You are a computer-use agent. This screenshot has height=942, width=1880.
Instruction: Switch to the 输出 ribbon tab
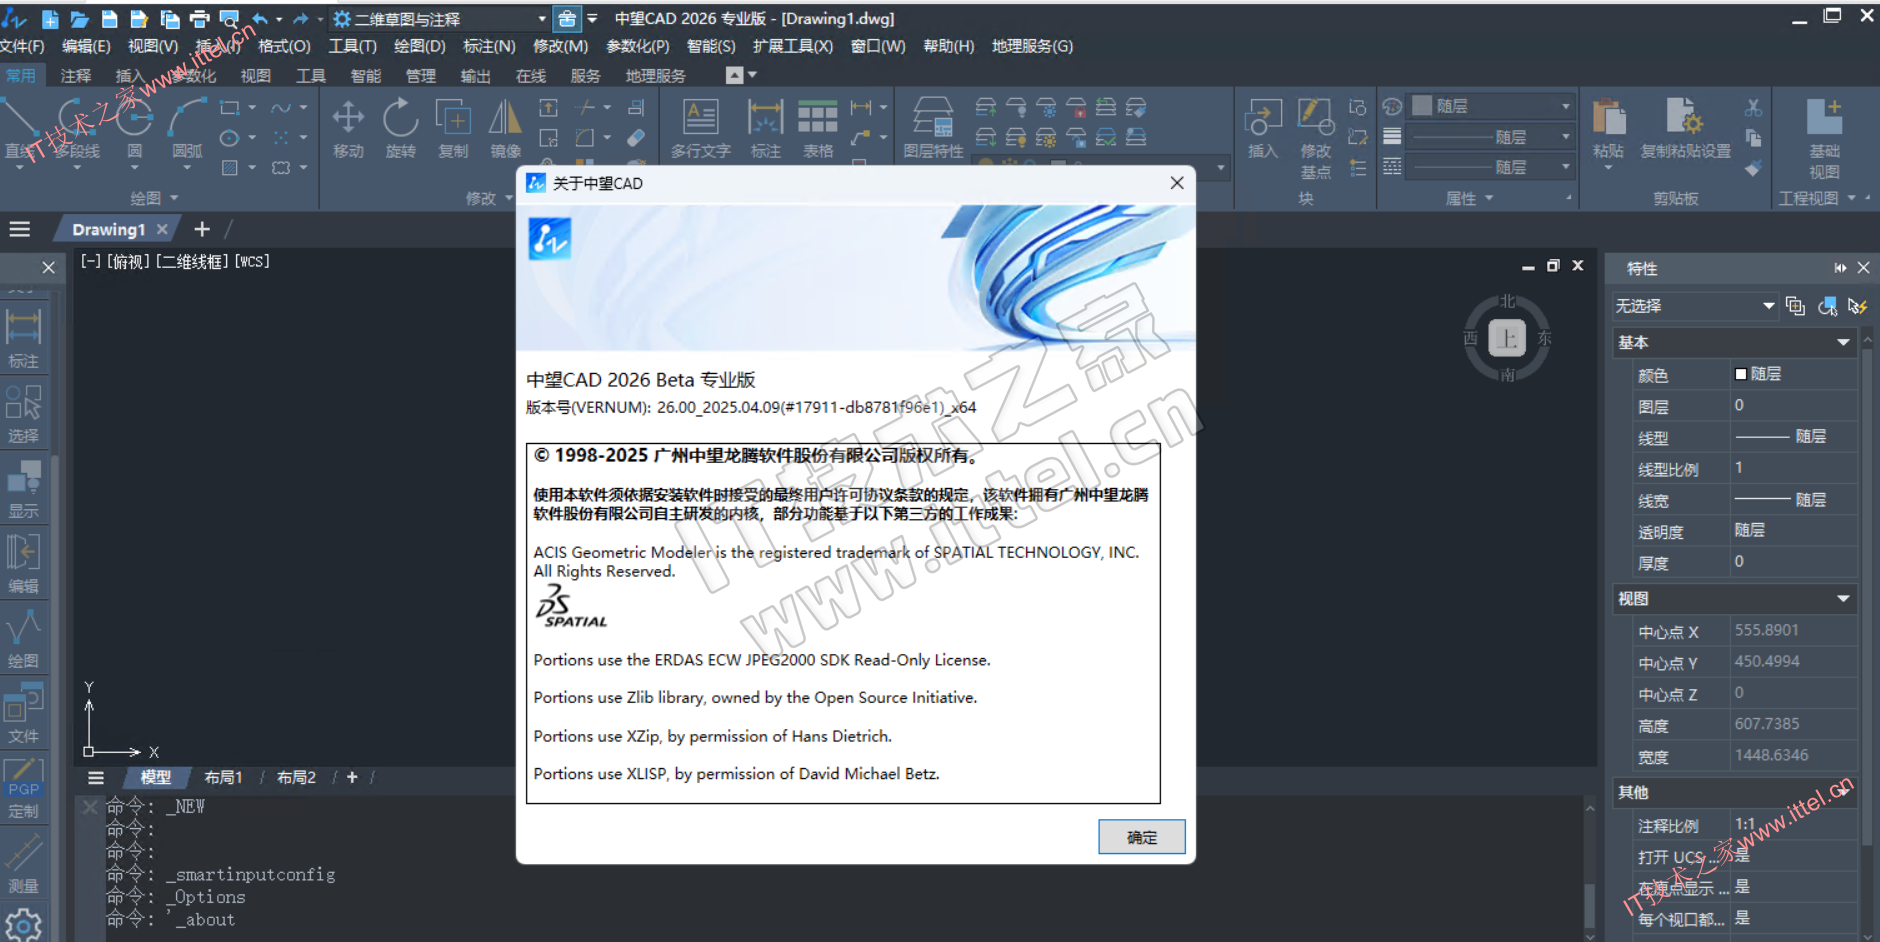(475, 76)
